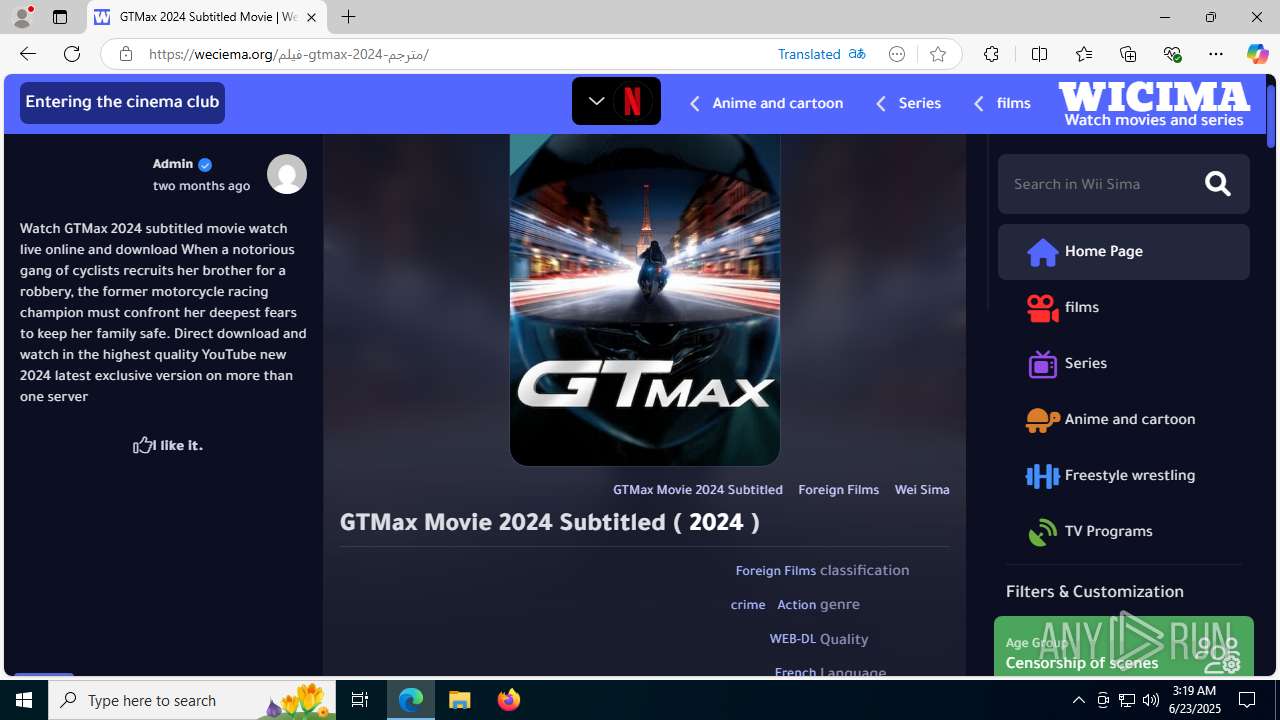Screen dimensions: 1280x720
Task: Open the Tab actions menu icon
Action: (x=60, y=17)
